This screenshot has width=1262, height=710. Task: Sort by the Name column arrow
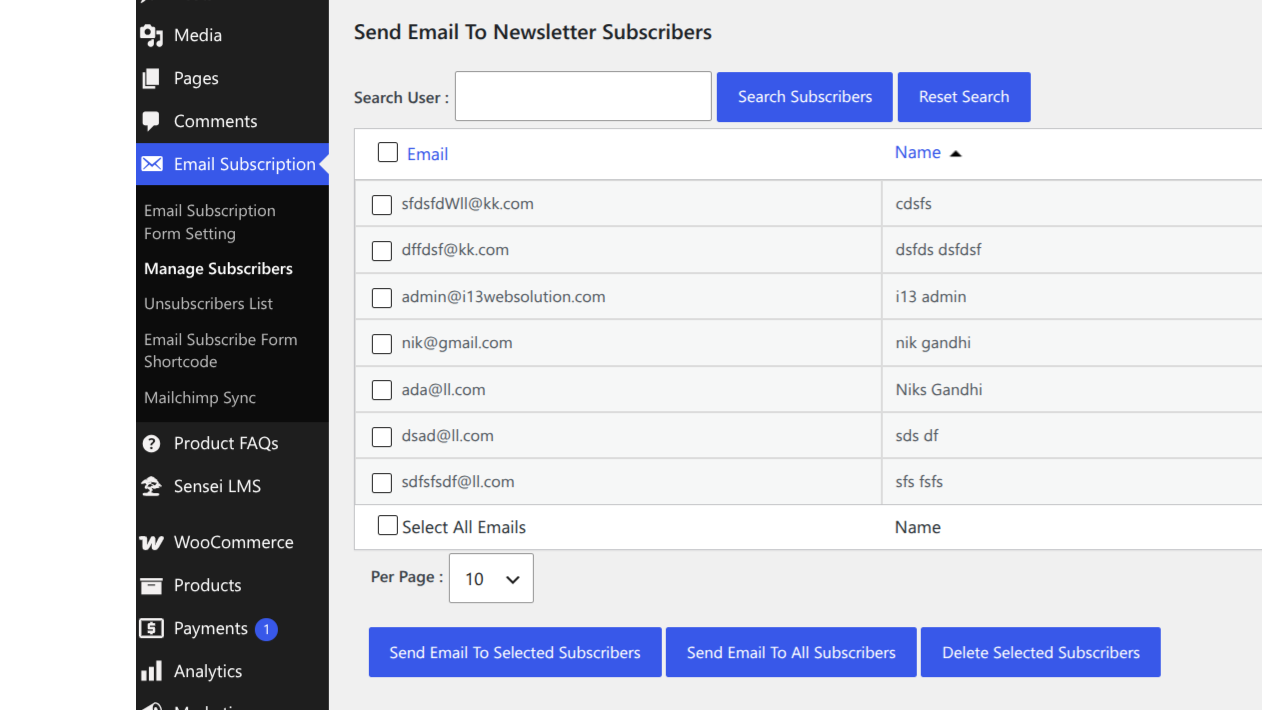955,153
